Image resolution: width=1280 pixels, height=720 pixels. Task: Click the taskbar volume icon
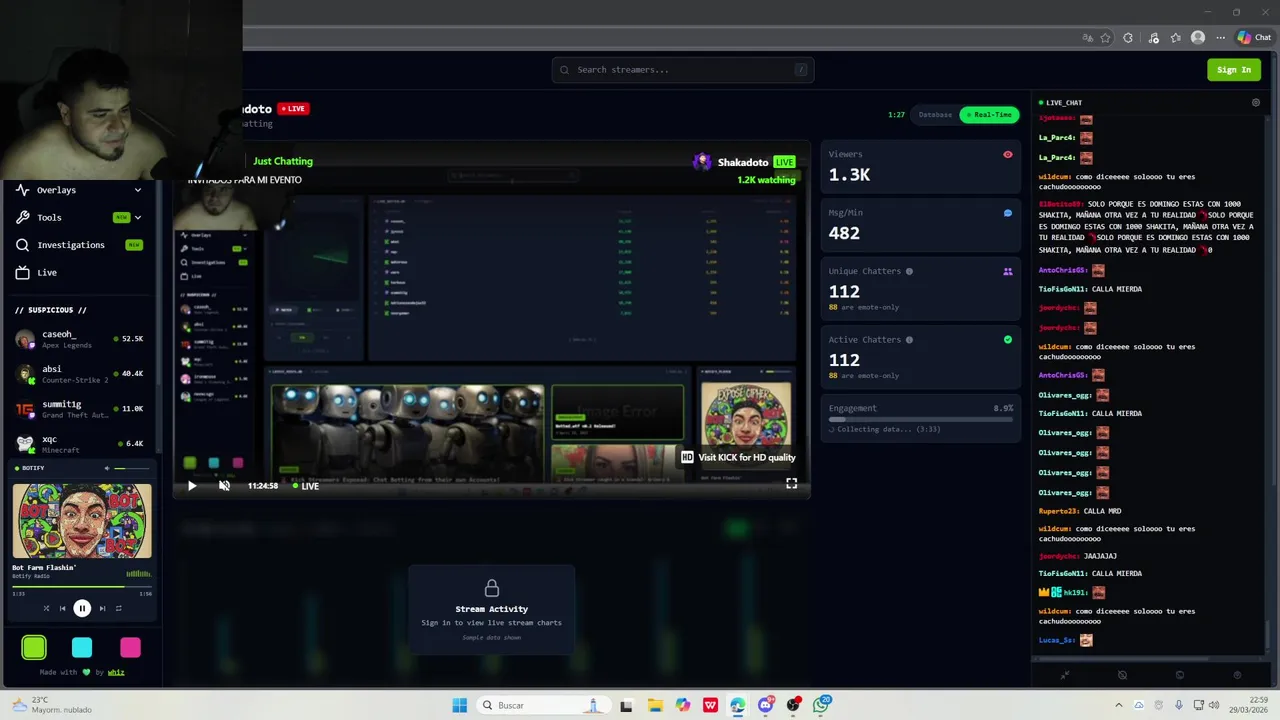(x=1213, y=705)
